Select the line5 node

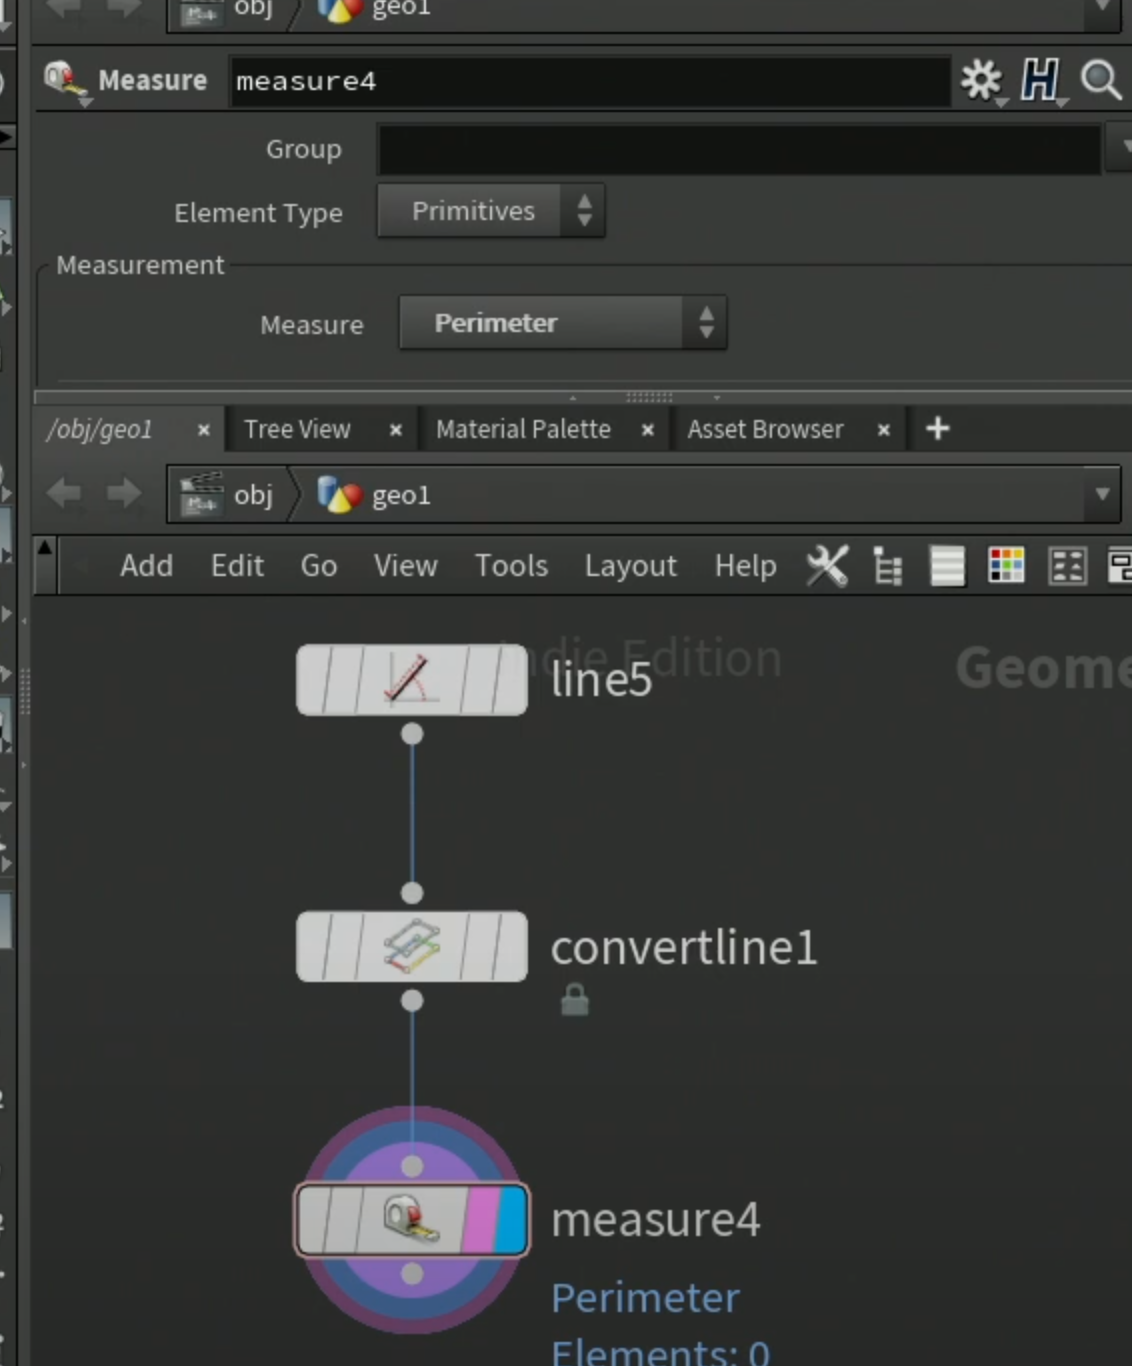tap(412, 680)
